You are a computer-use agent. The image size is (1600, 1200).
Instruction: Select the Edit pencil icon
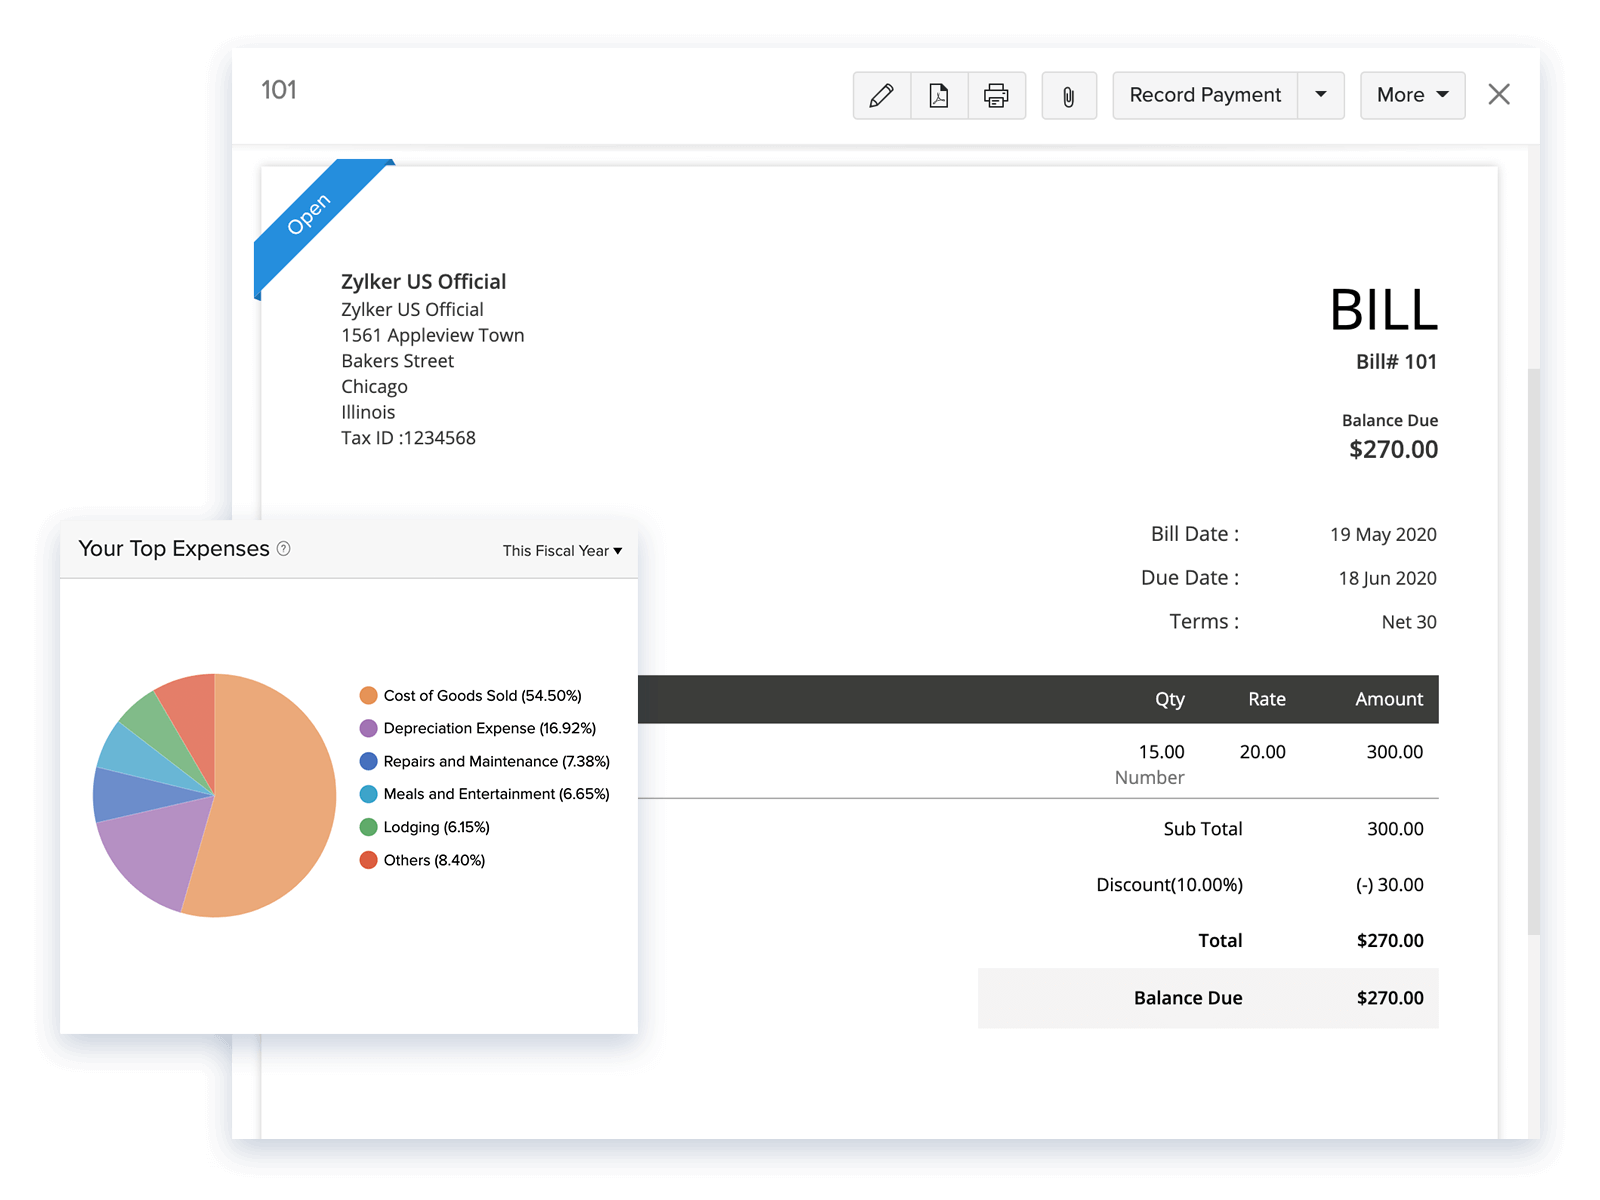[x=881, y=95]
